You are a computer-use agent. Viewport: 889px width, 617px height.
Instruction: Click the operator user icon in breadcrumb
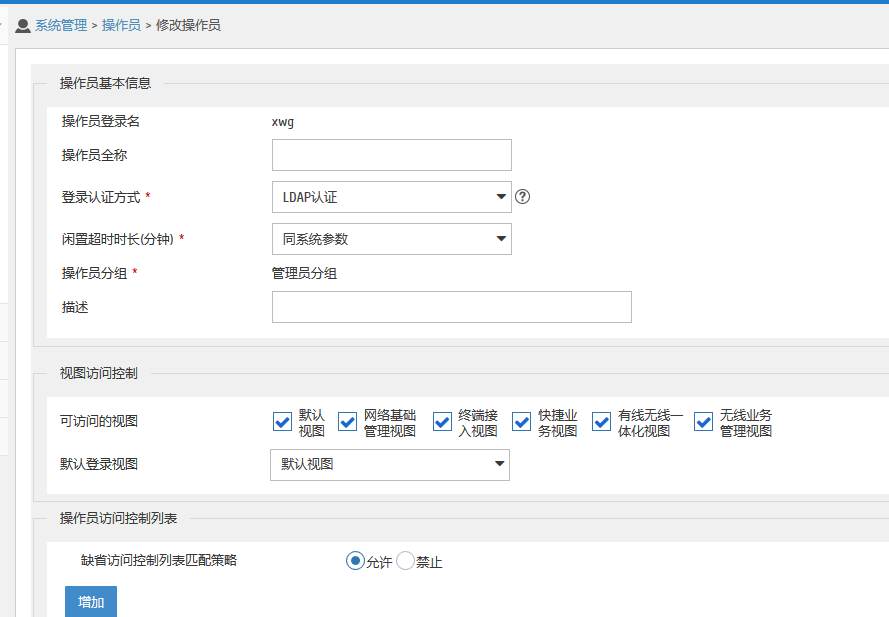pos(23,26)
